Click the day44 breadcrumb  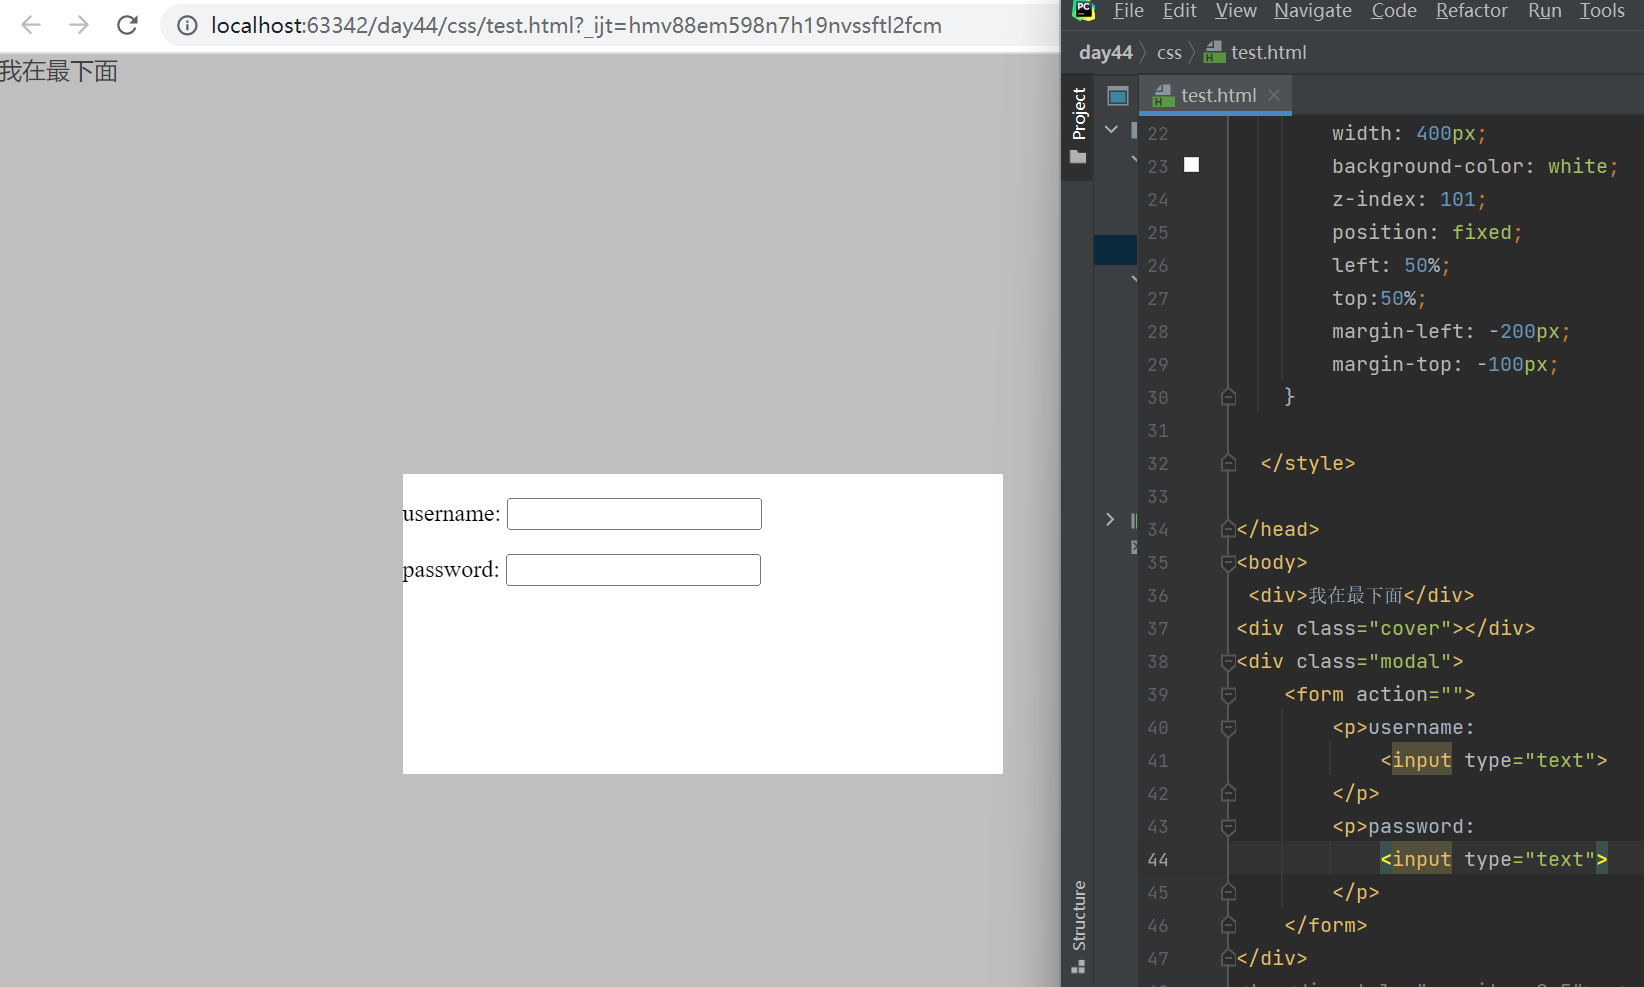[x=1106, y=53]
